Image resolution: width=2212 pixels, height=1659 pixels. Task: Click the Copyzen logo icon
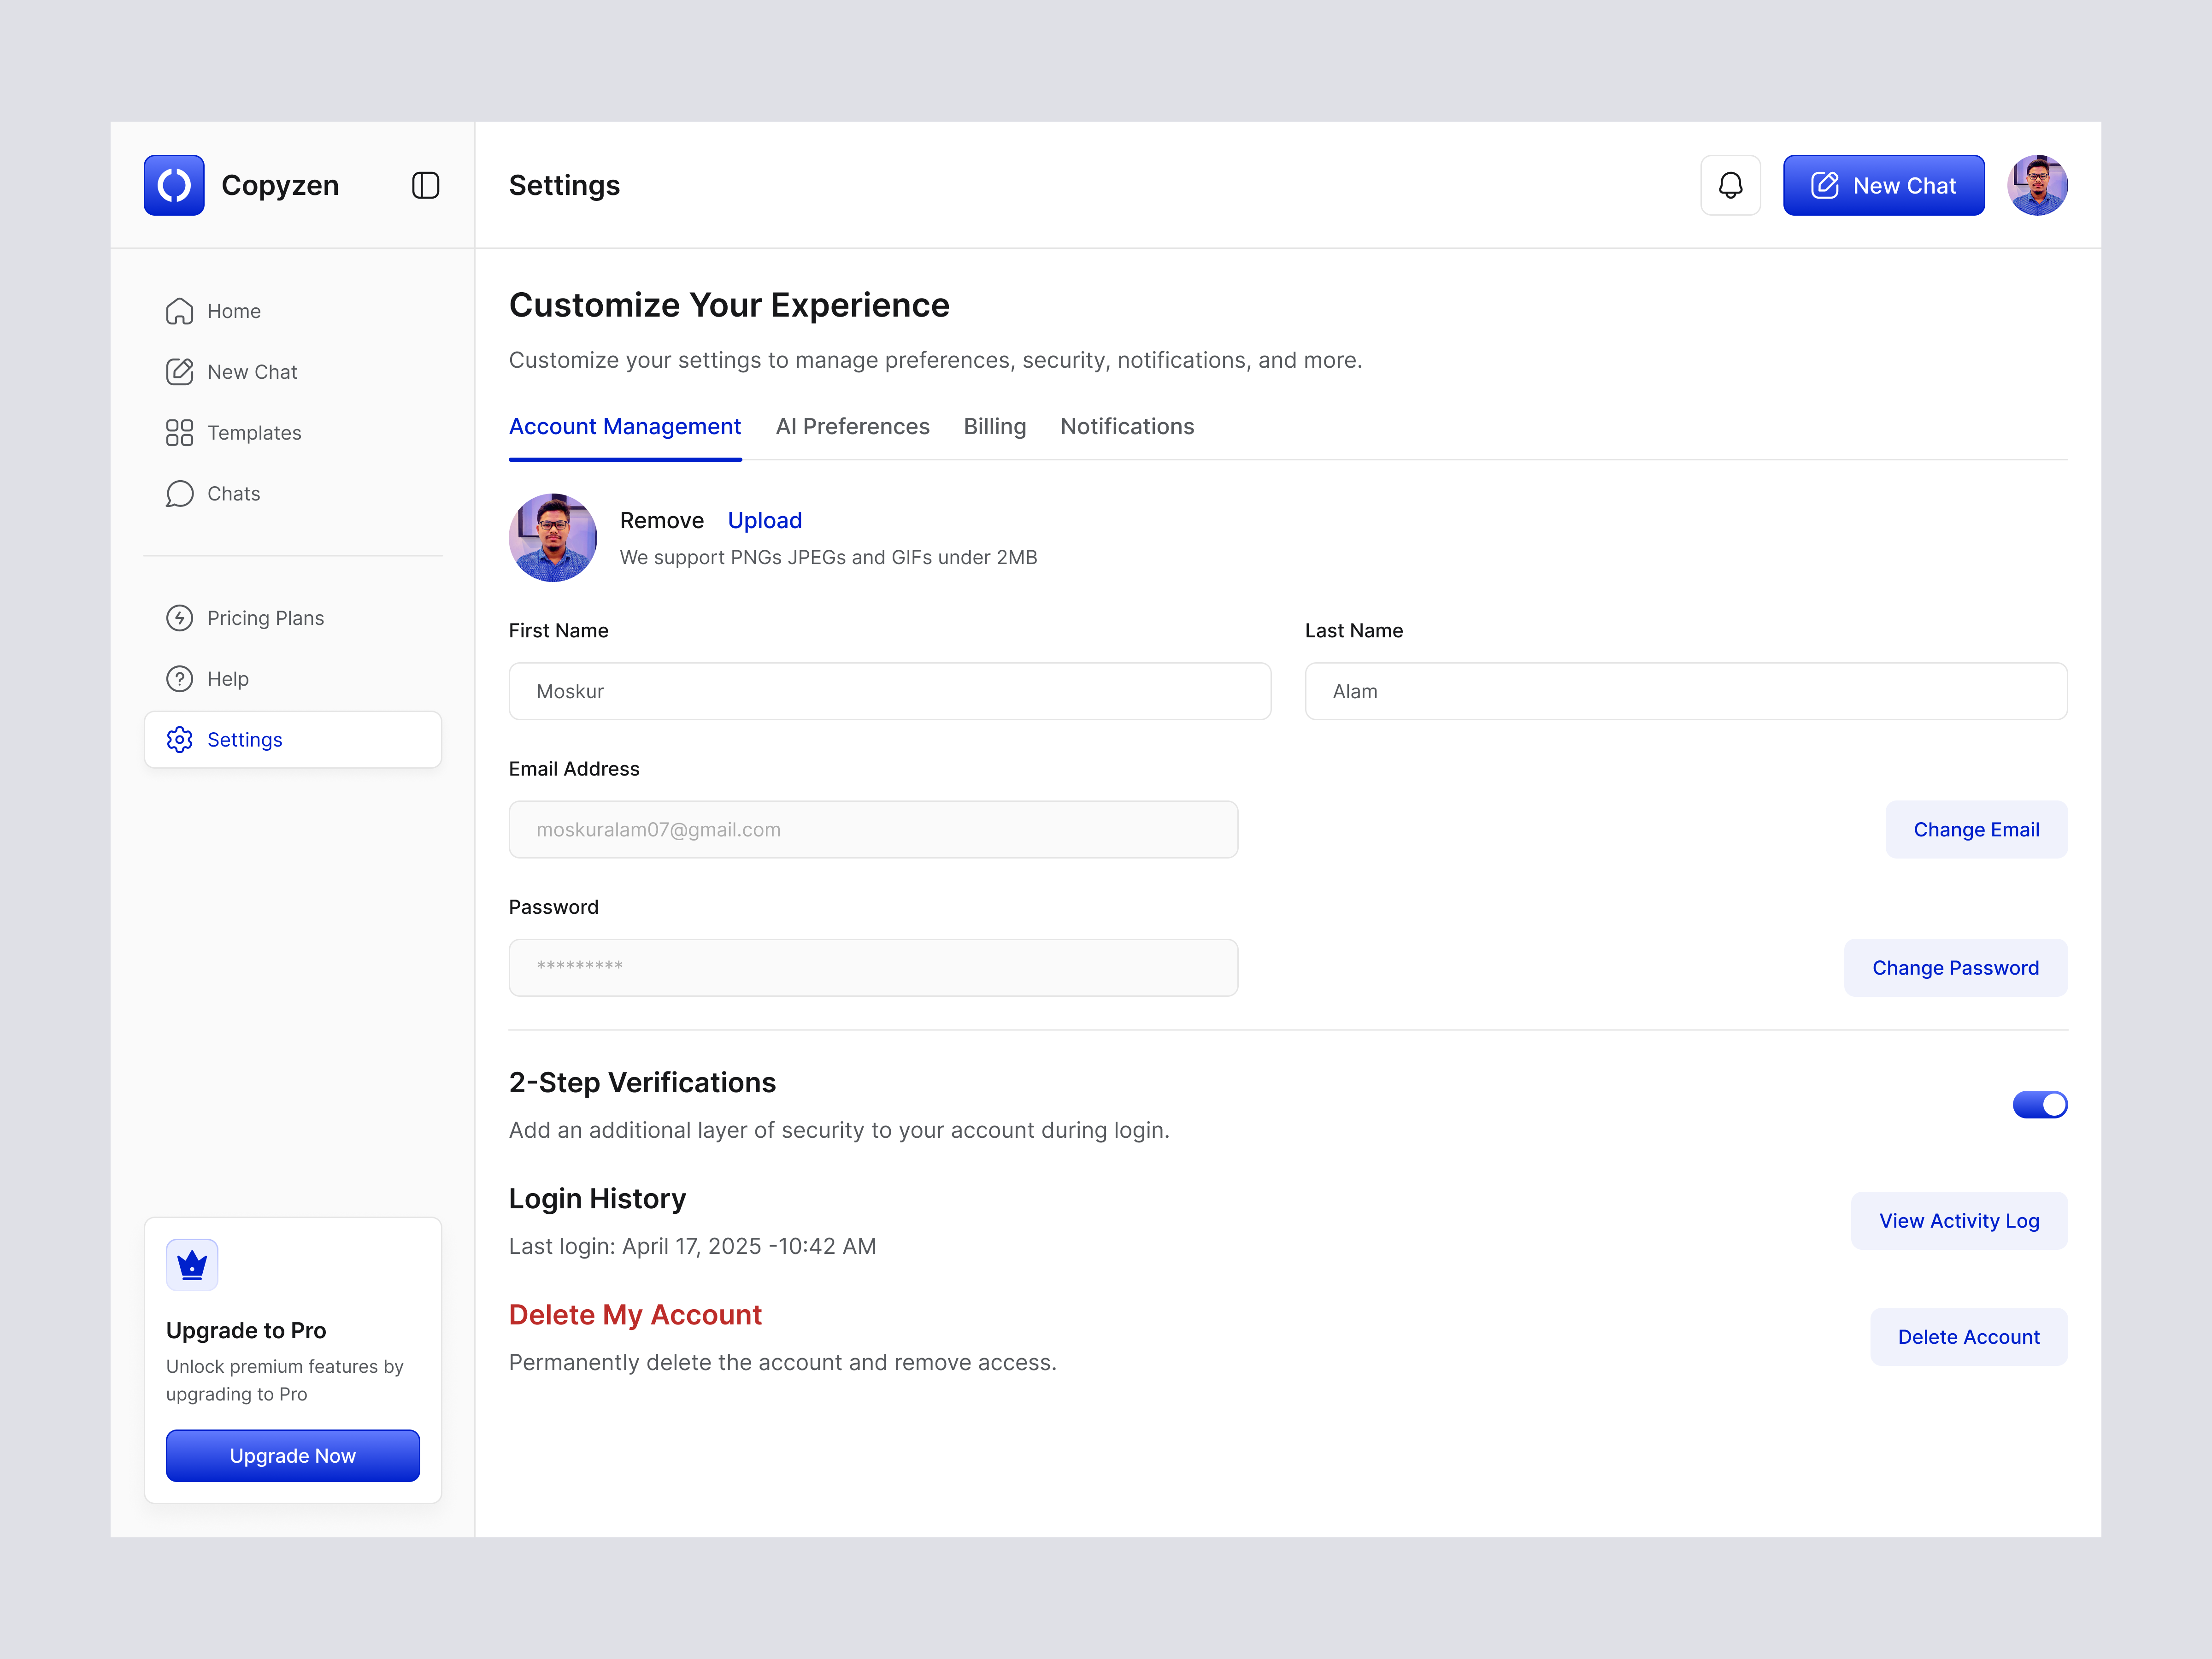pyautogui.click(x=174, y=185)
